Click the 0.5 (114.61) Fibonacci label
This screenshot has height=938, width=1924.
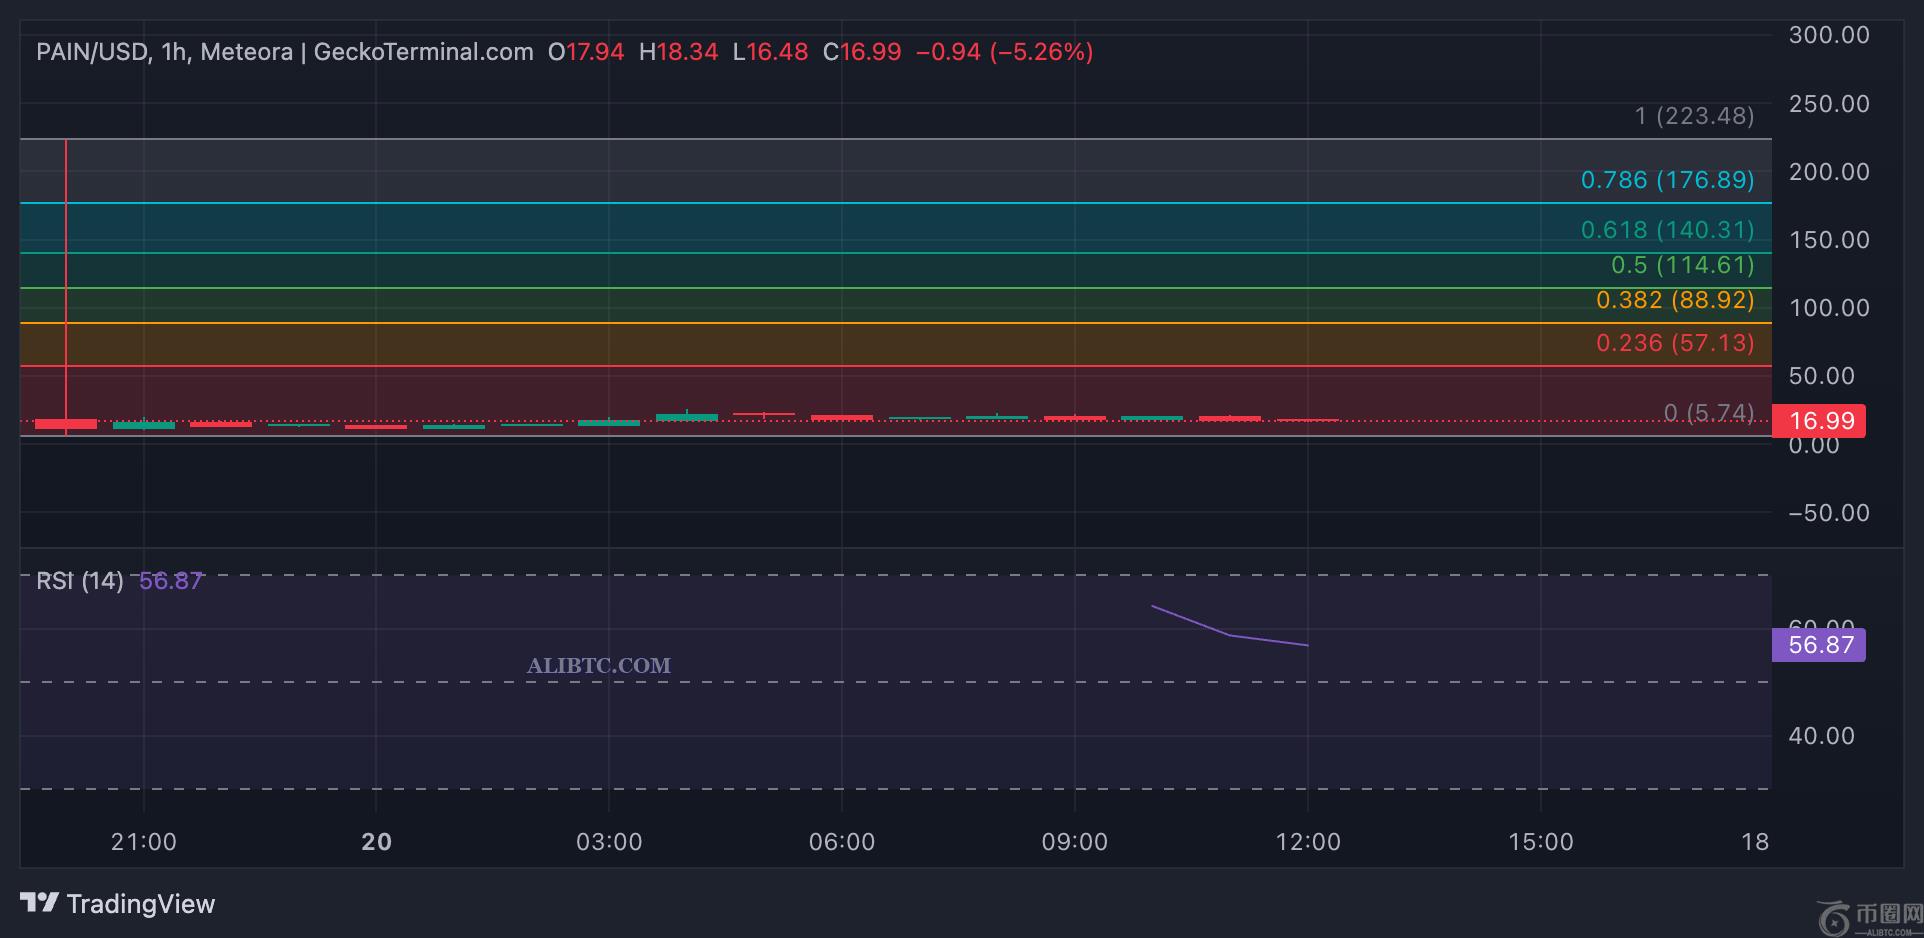point(1682,265)
